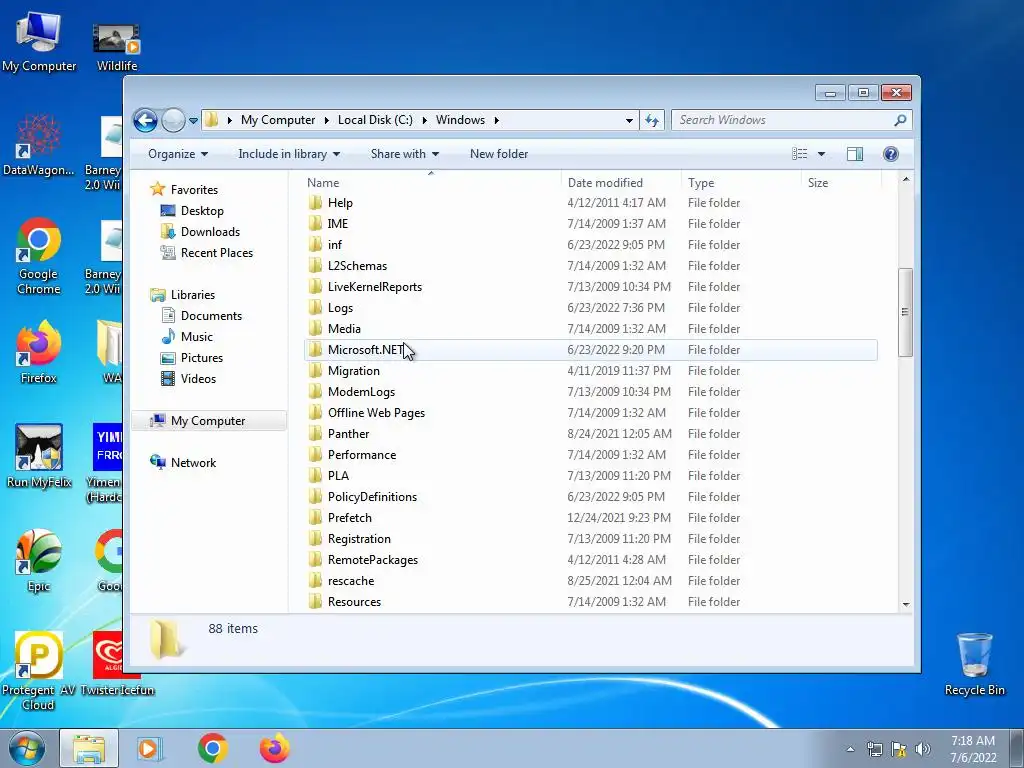
Task: Open Downloads in the Favorites list
Action: pos(210,232)
